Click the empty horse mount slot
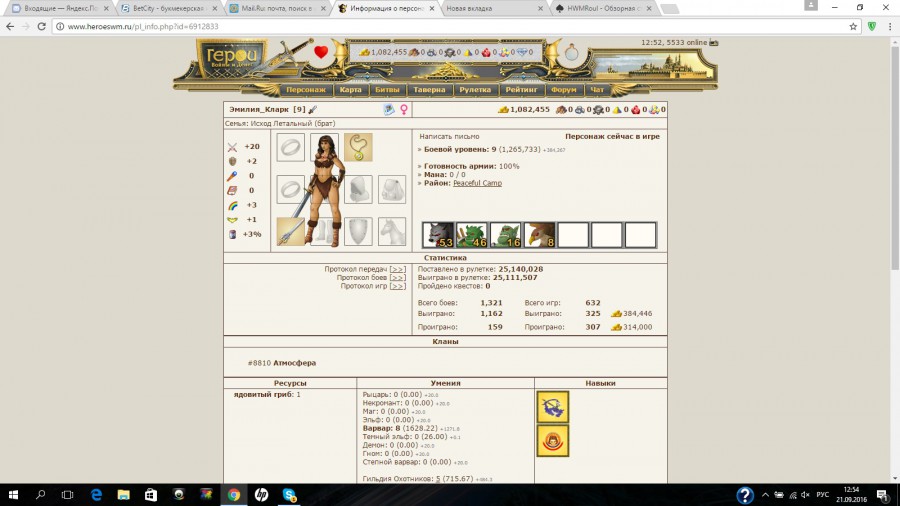900x506 pixels. click(392, 232)
